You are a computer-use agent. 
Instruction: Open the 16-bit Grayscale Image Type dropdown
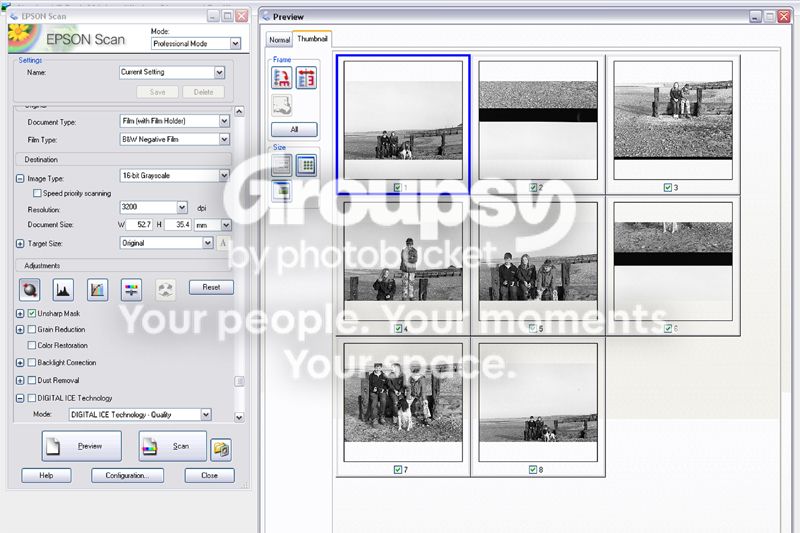(224, 175)
